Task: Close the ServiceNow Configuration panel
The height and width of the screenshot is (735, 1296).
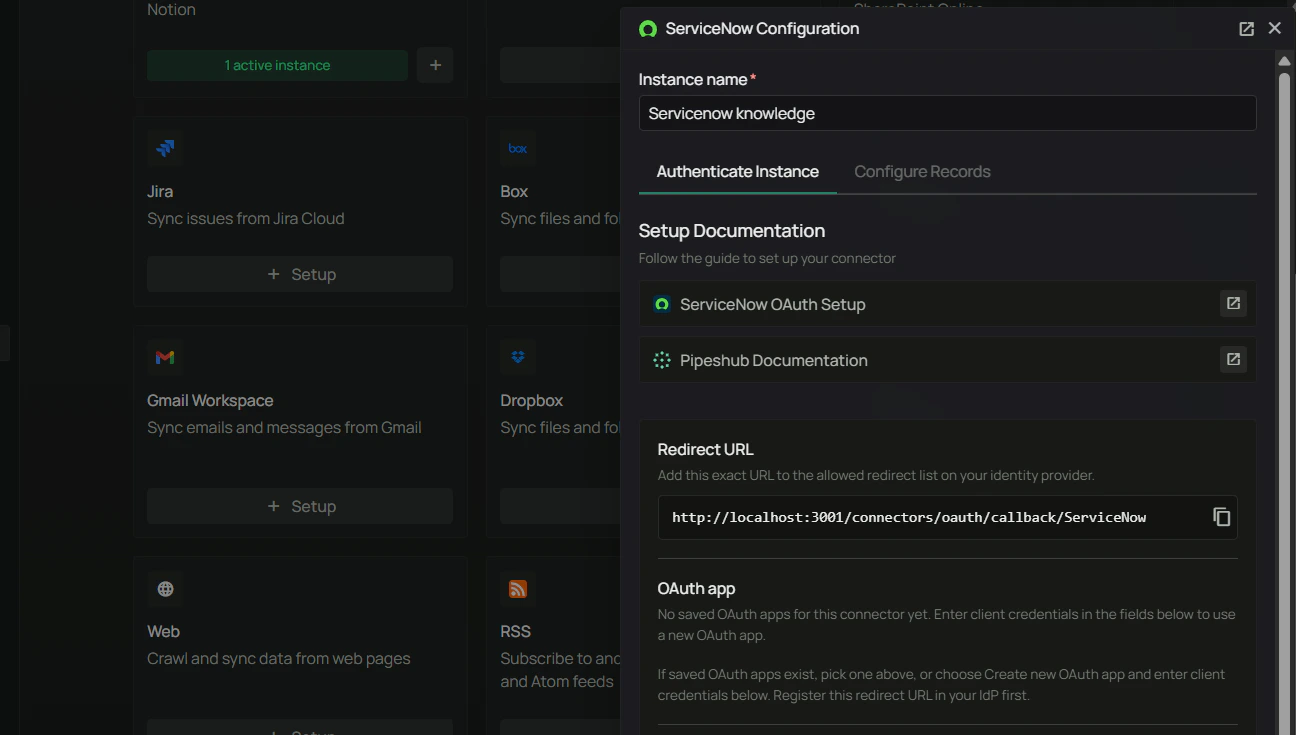Action: [1274, 28]
